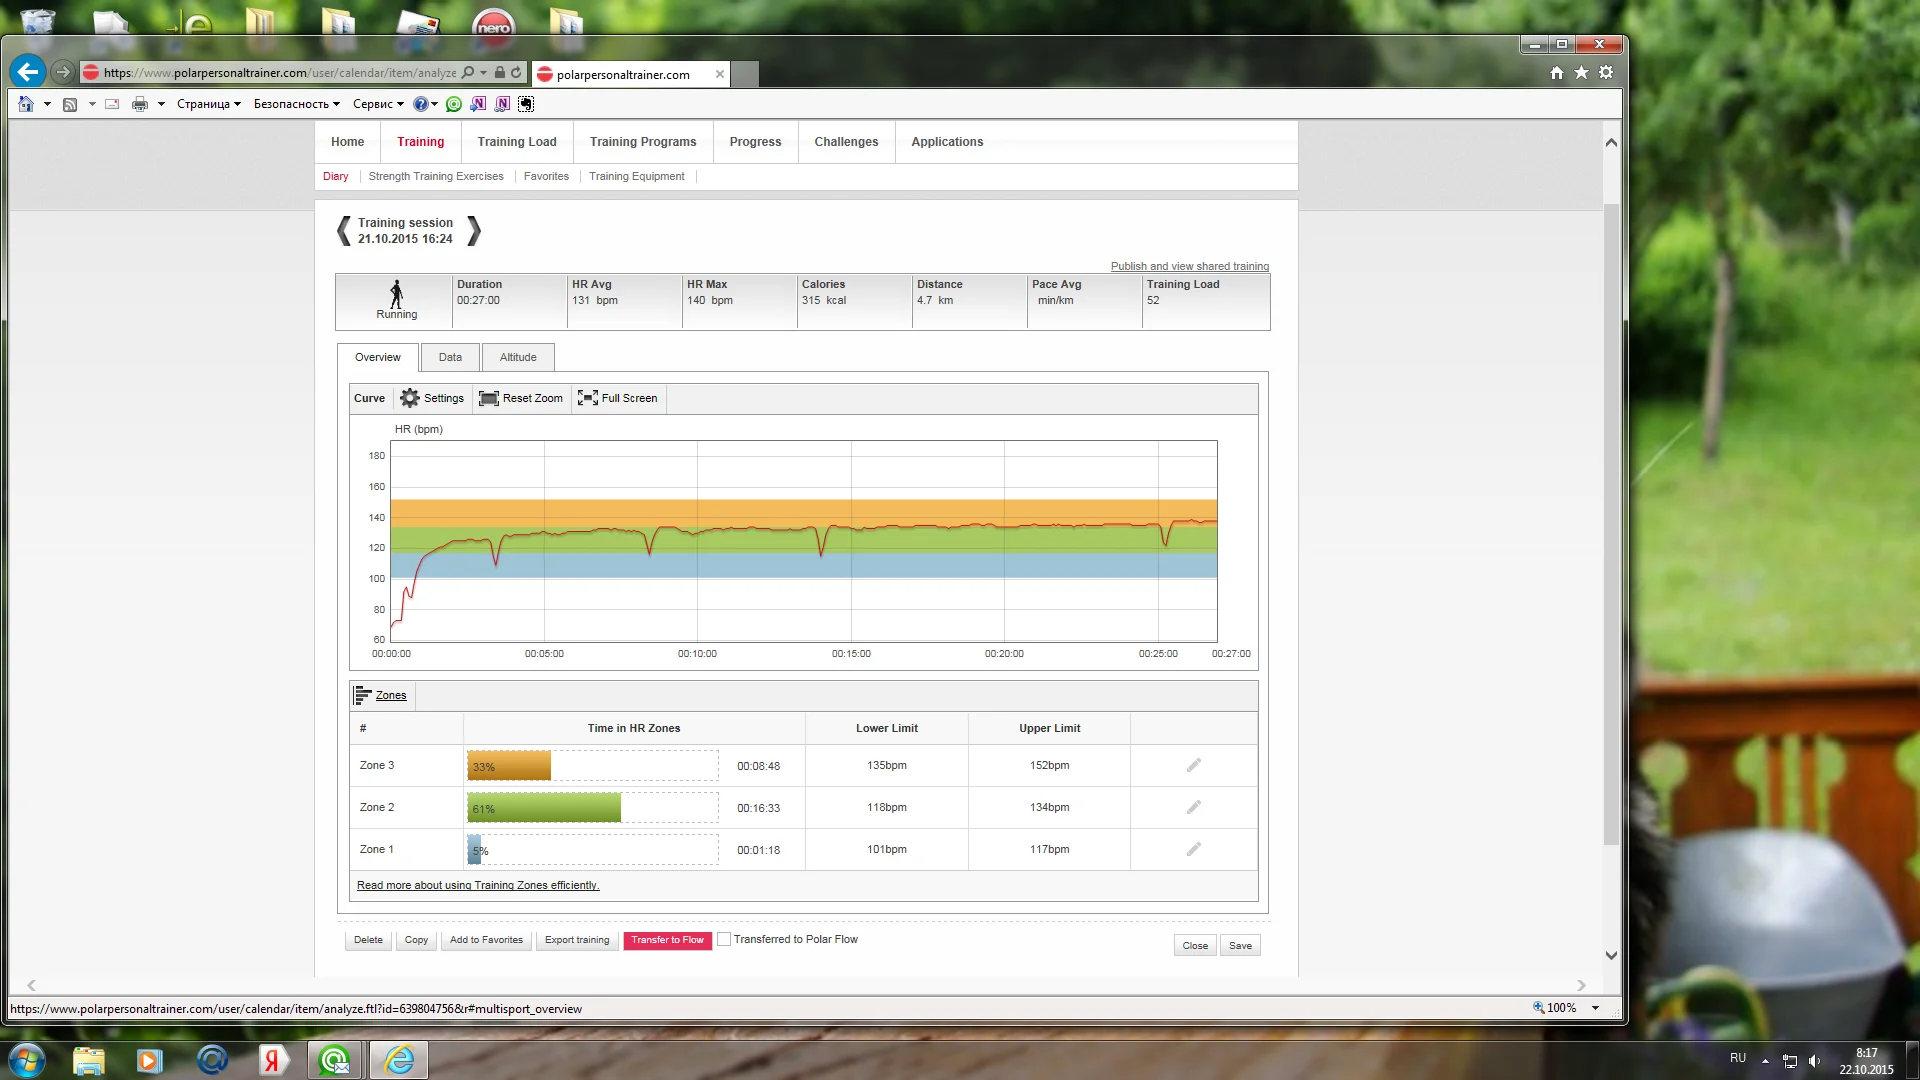Click the Zones chart icon

[363, 695]
